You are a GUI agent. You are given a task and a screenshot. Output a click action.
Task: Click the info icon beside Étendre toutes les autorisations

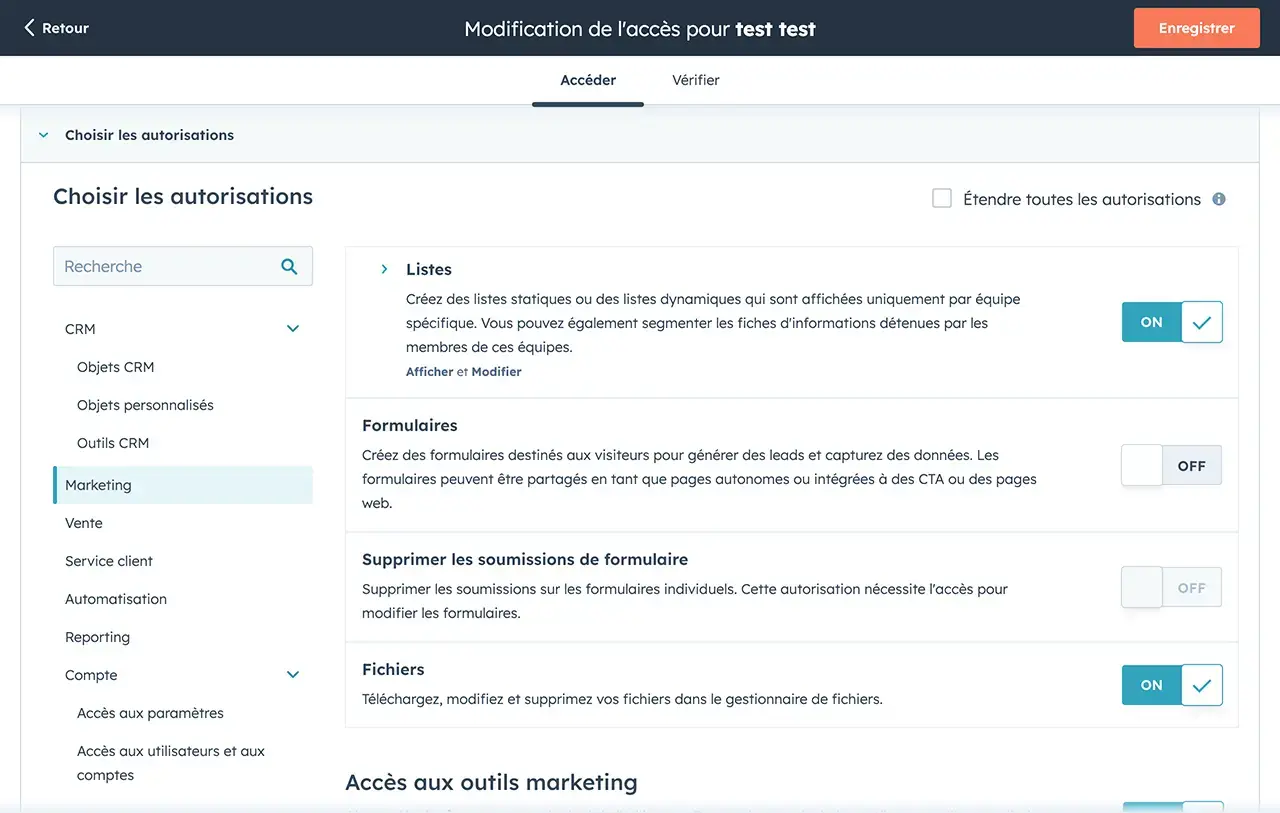[x=1219, y=199]
